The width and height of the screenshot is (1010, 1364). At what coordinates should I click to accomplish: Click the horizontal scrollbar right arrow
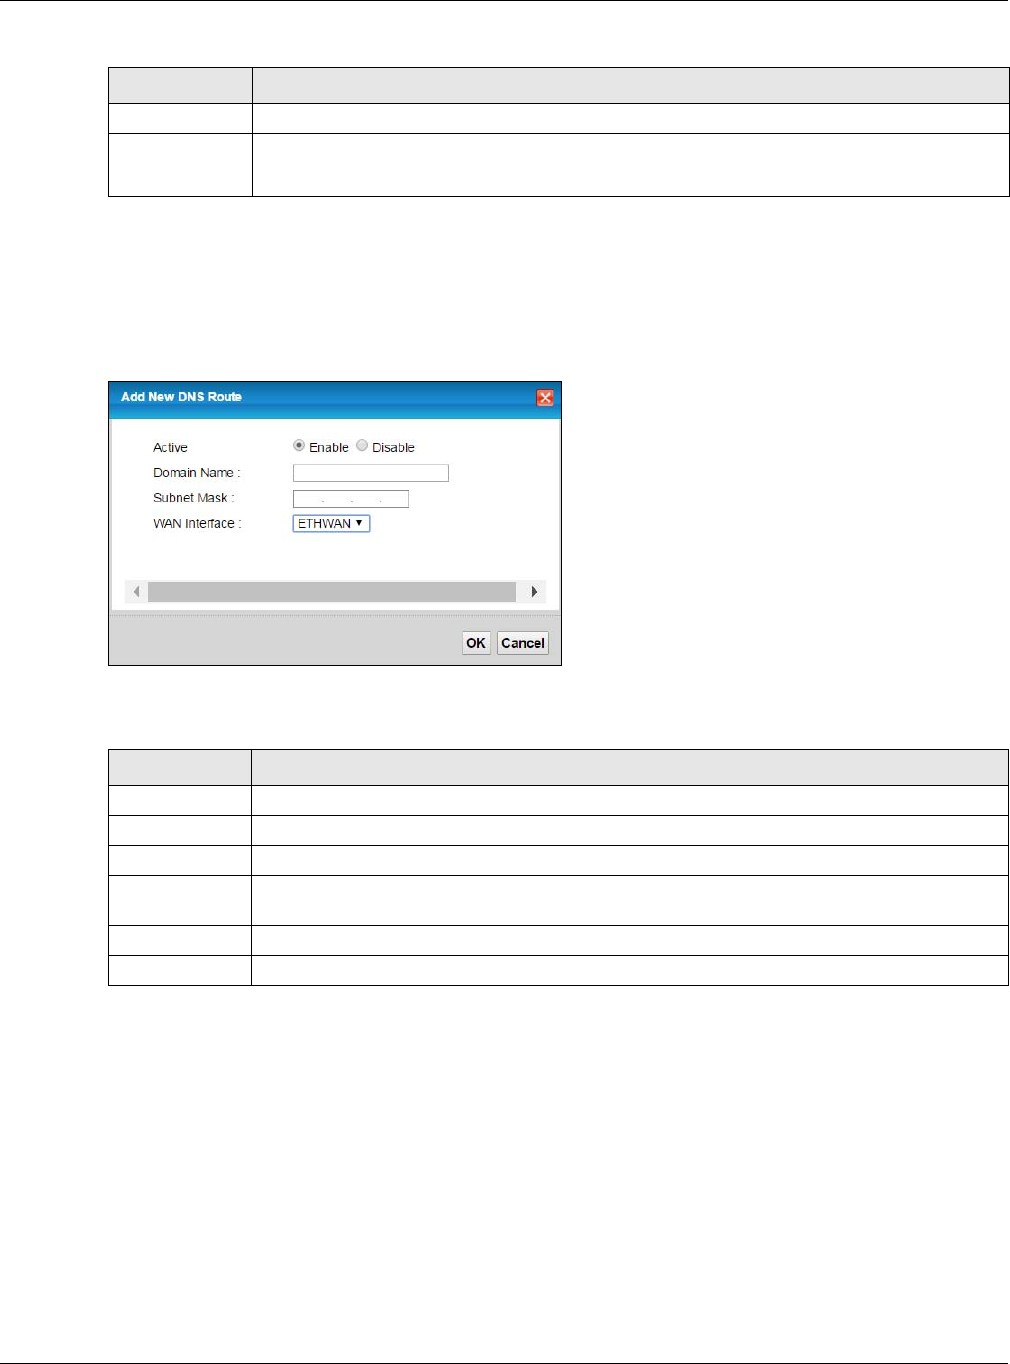pos(534,592)
